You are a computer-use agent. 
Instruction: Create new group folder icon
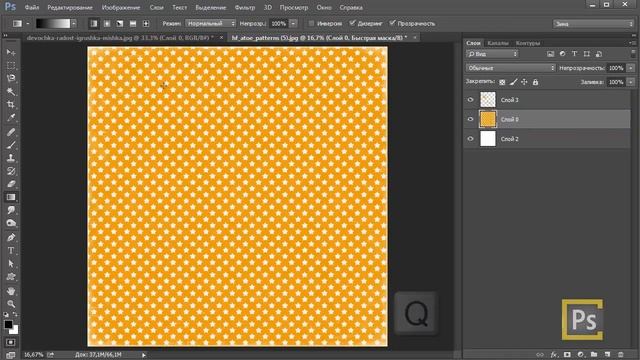(594, 355)
